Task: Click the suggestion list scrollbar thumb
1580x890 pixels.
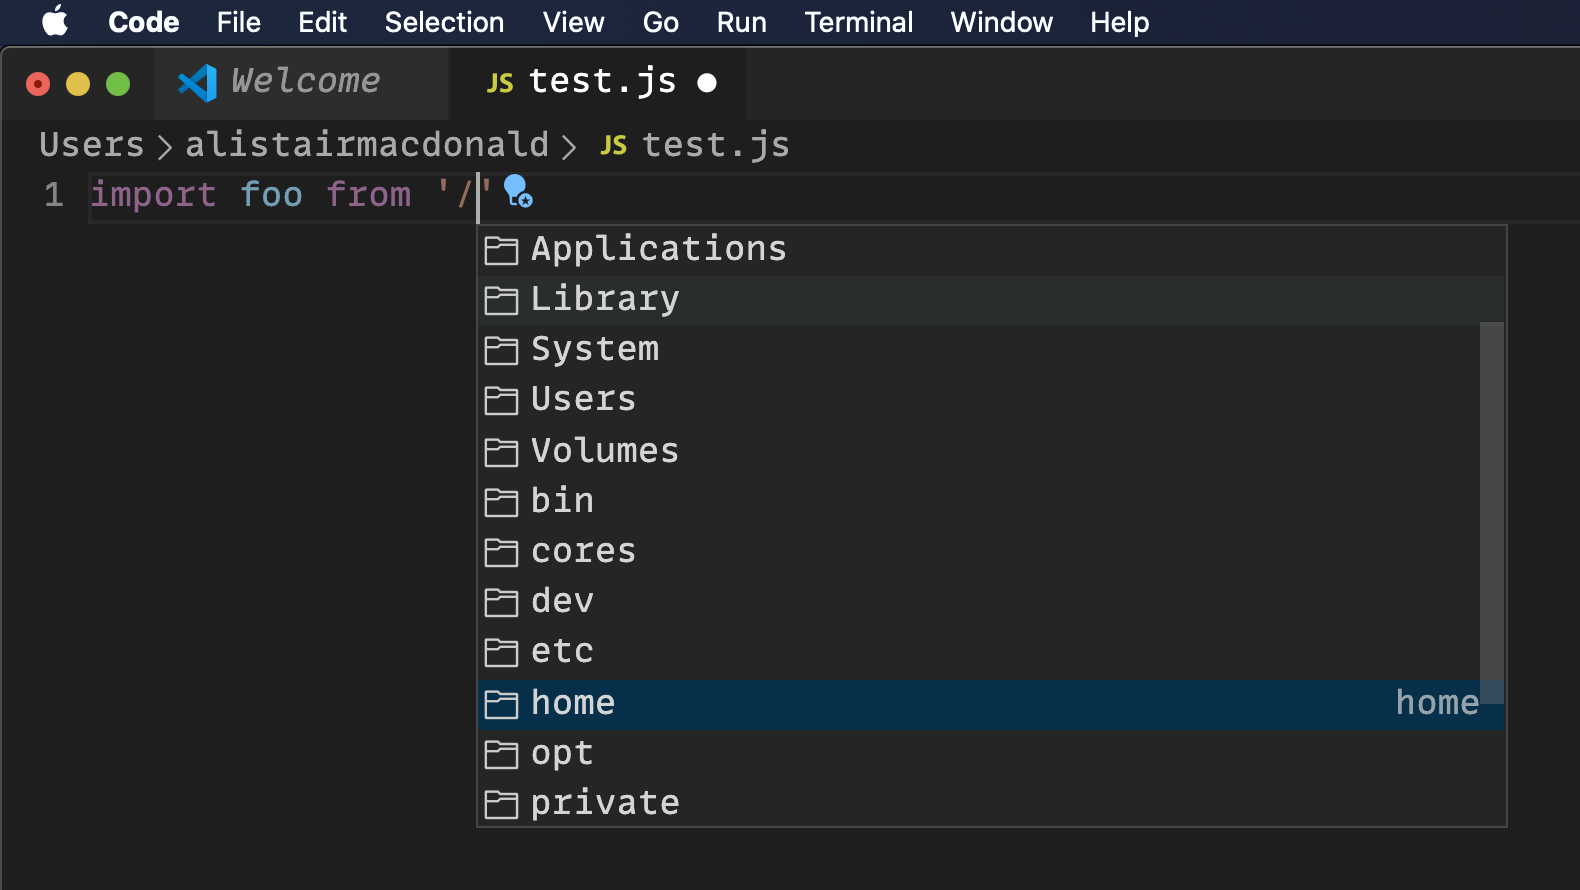Action: coord(1492,512)
